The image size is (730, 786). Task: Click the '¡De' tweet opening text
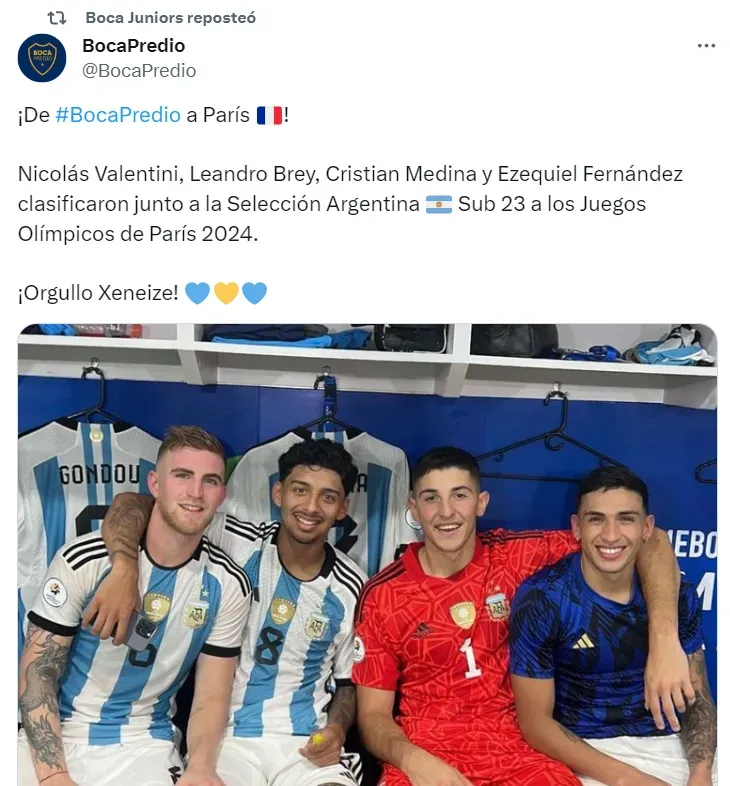(x=34, y=115)
